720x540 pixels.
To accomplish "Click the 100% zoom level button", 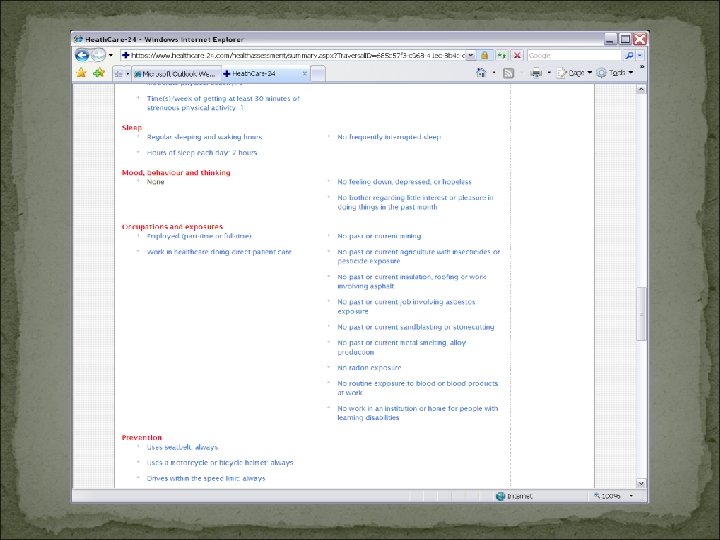I will click(x=607, y=496).
